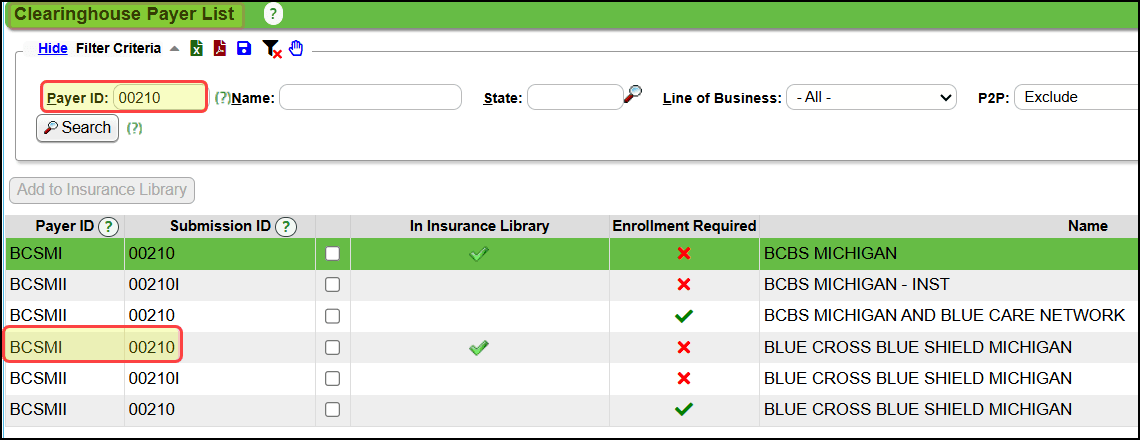Click the blue save filter icon
The image size is (1140, 440).
(x=244, y=48)
